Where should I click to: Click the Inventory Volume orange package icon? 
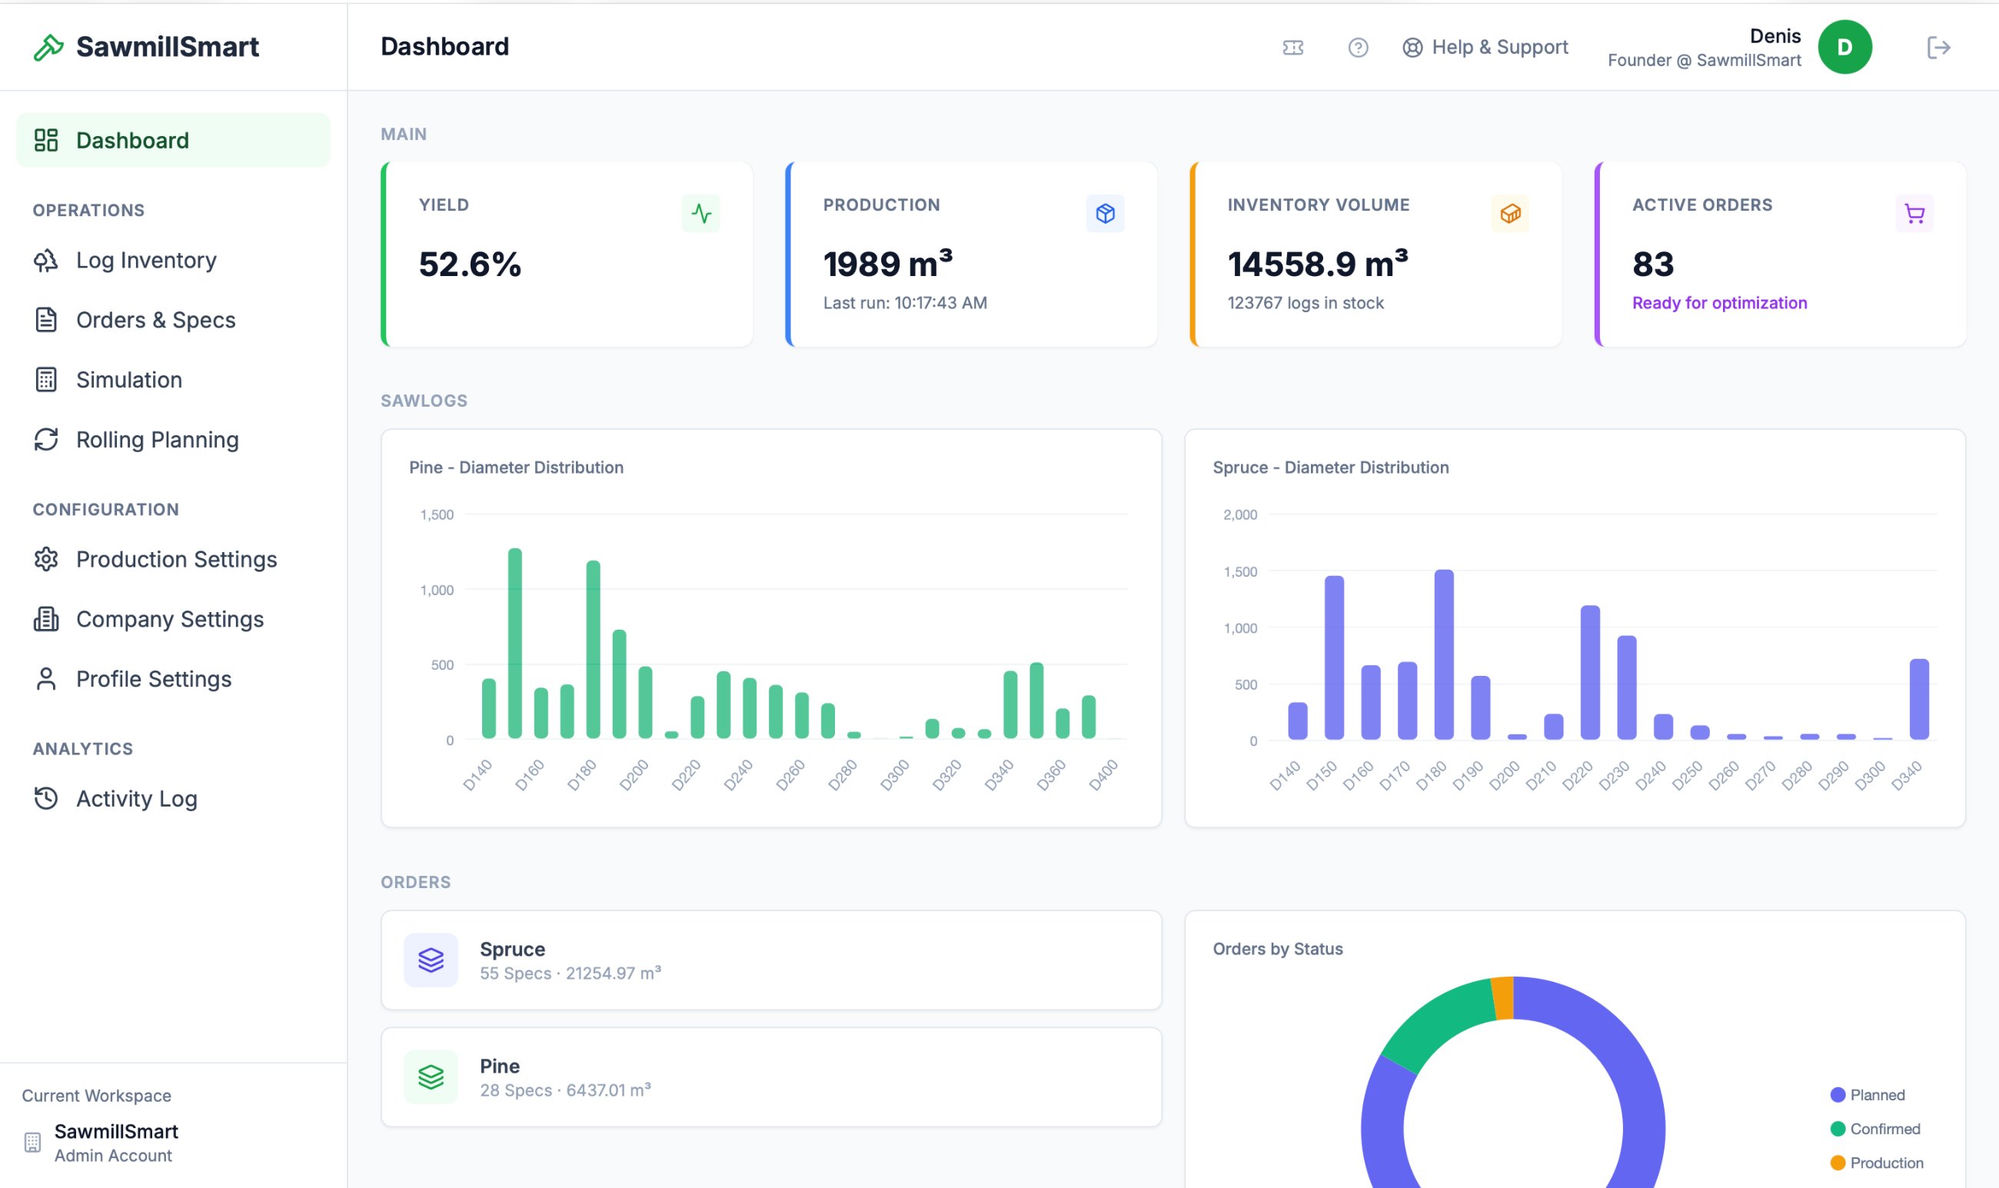1510,213
